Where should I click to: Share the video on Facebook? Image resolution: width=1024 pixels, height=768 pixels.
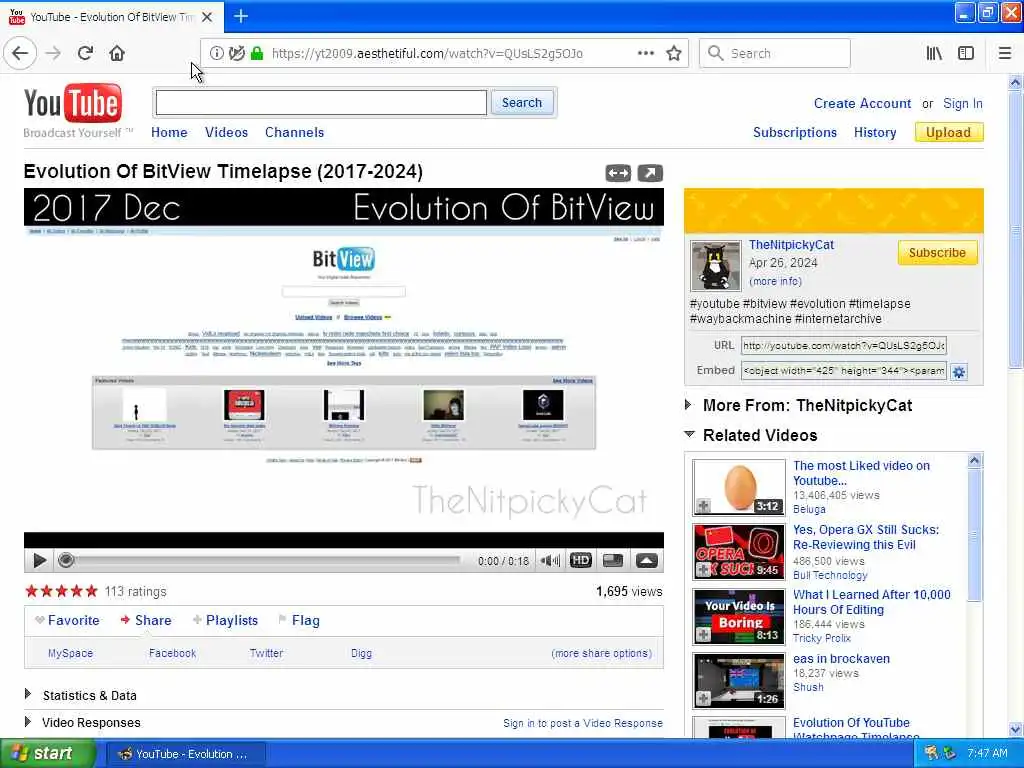(172, 653)
